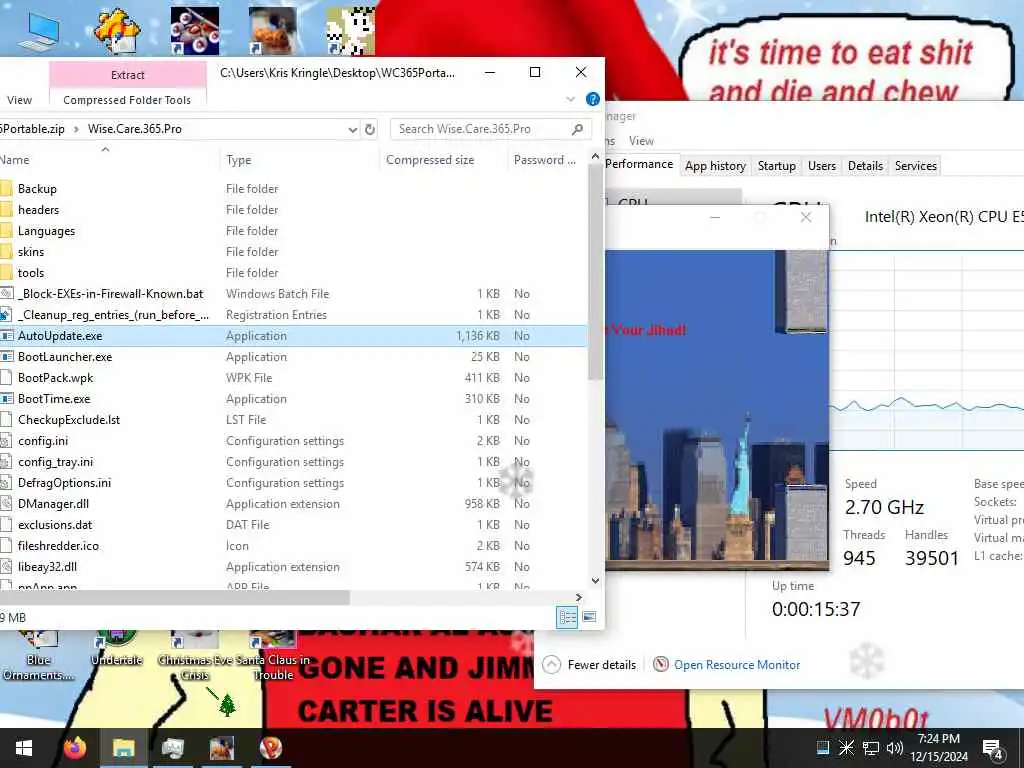Select the CheckupExclude.lst file
This screenshot has height=768, width=1024.
293,419
